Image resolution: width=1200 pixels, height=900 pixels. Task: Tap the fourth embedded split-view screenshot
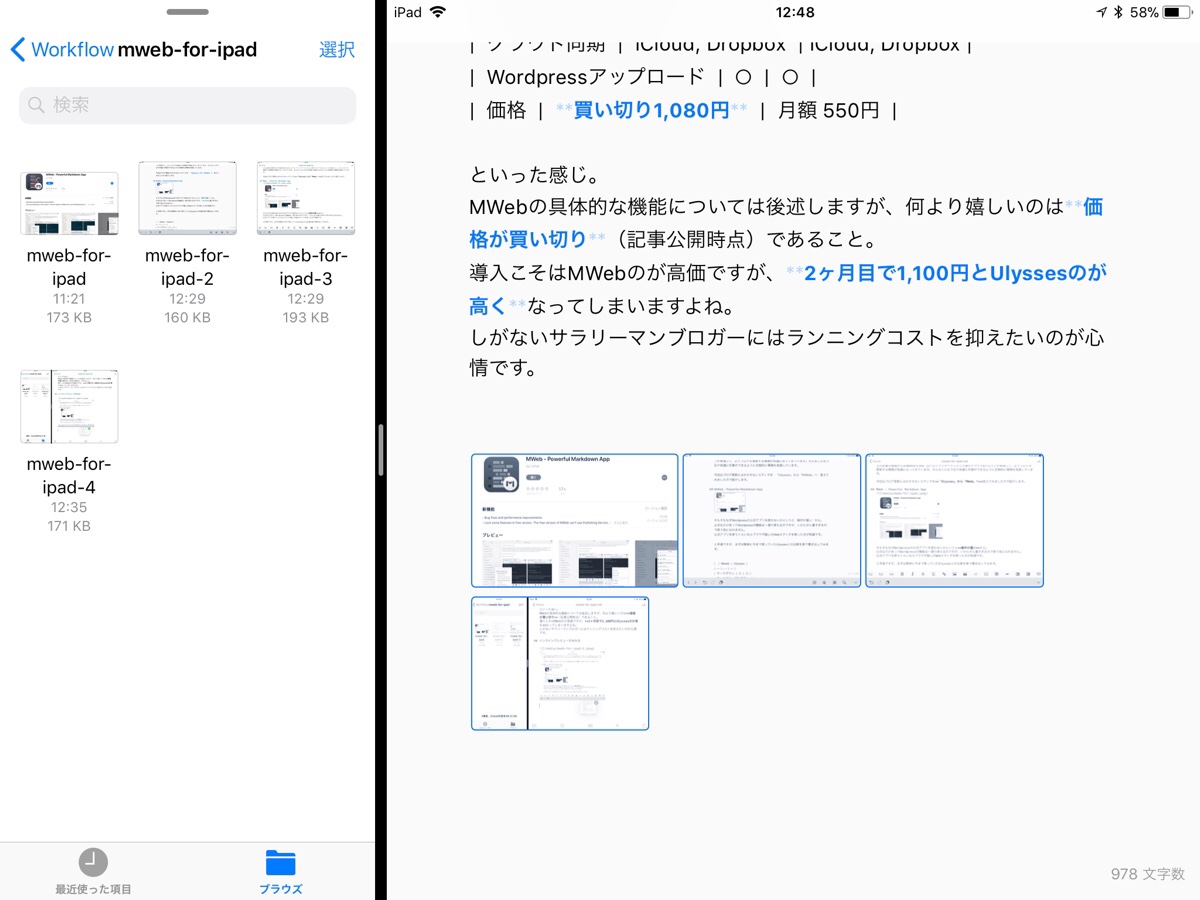(560, 663)
